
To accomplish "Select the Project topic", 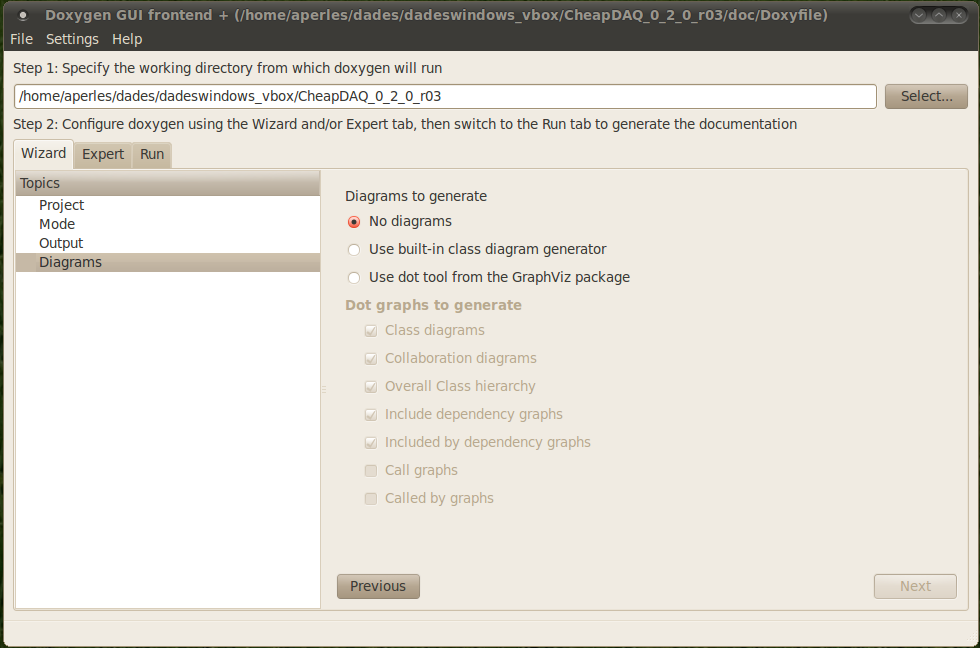I will (x=168, y=205).
